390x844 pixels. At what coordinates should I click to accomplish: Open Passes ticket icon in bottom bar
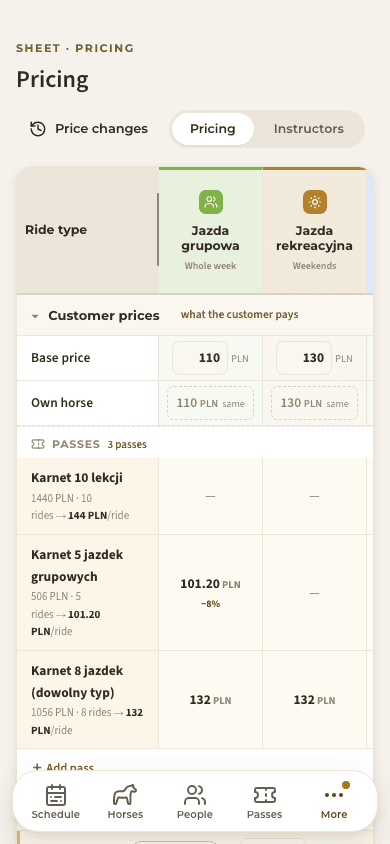[x=264, y=794]
